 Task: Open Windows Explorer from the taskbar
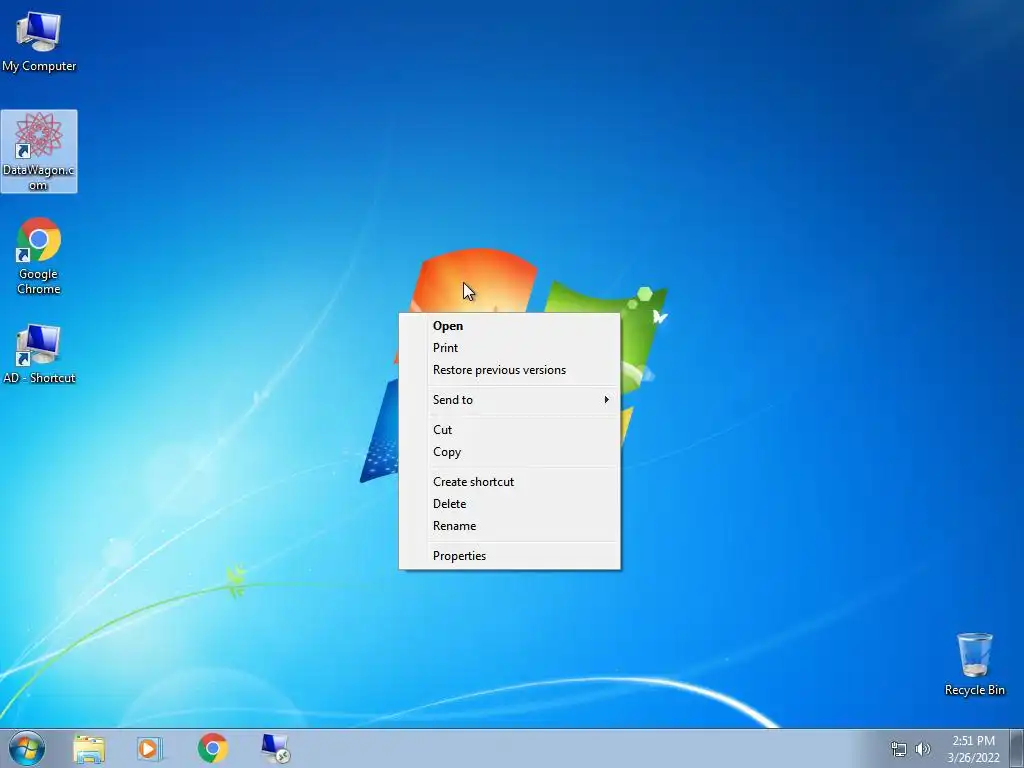[89, 748]
